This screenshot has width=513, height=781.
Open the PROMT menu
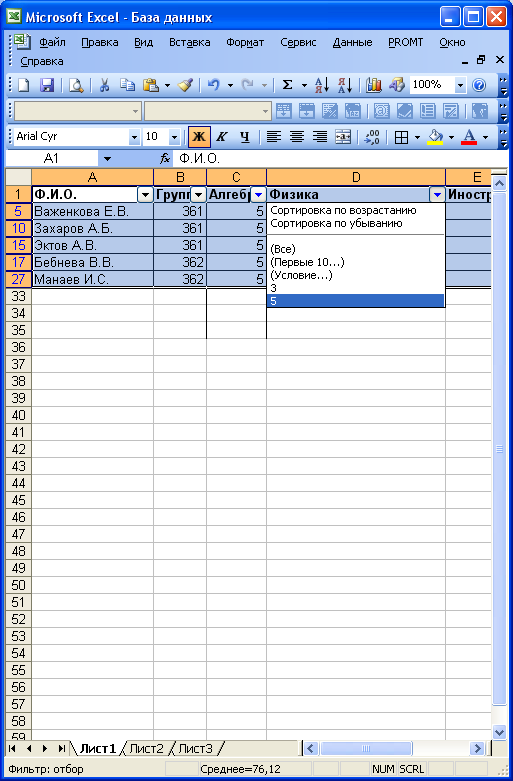[405, 43]
